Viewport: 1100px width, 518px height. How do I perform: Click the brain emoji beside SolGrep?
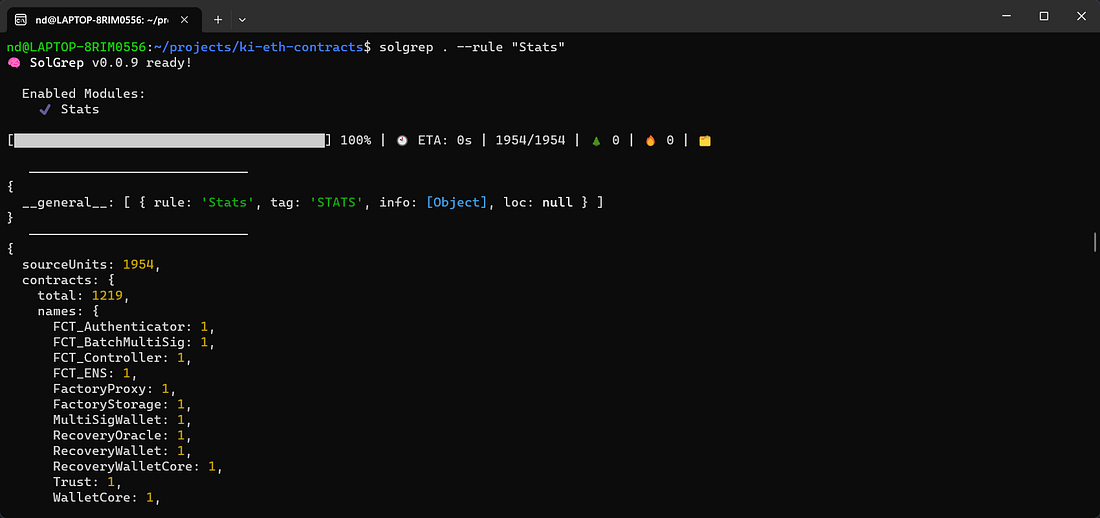pos(14,63)
